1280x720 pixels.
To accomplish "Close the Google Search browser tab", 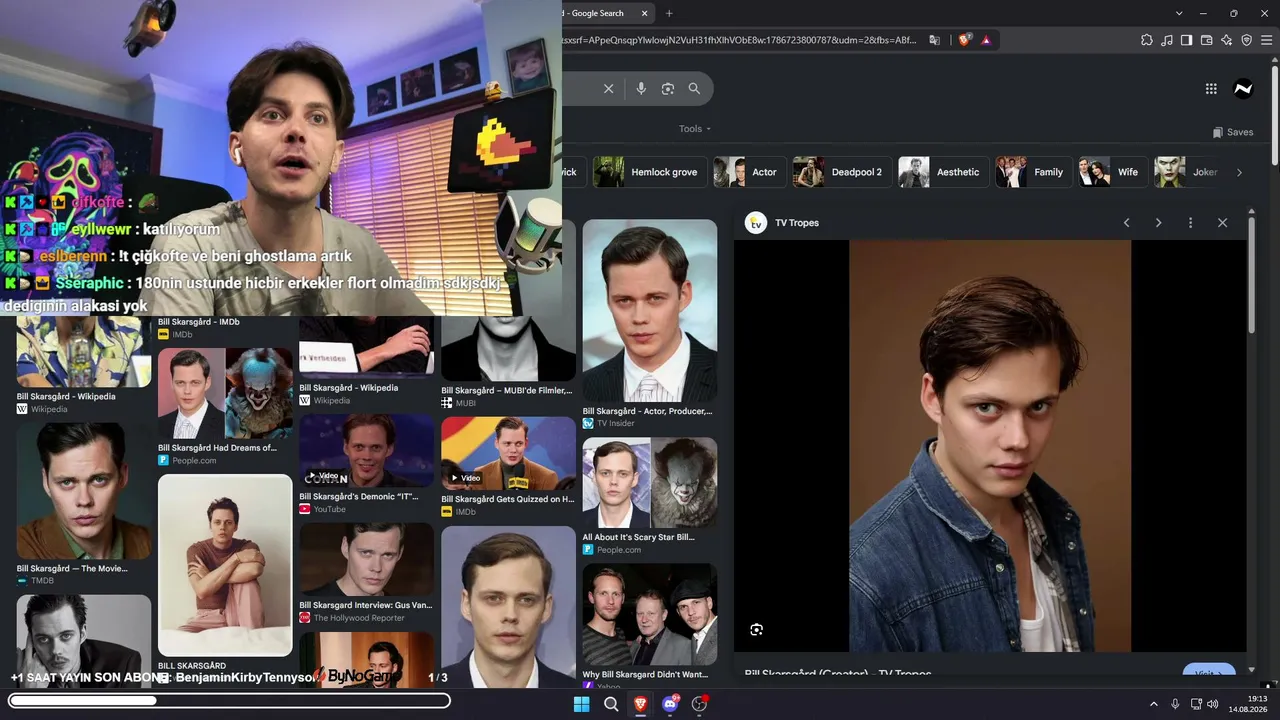I will [x=644, y=13].
